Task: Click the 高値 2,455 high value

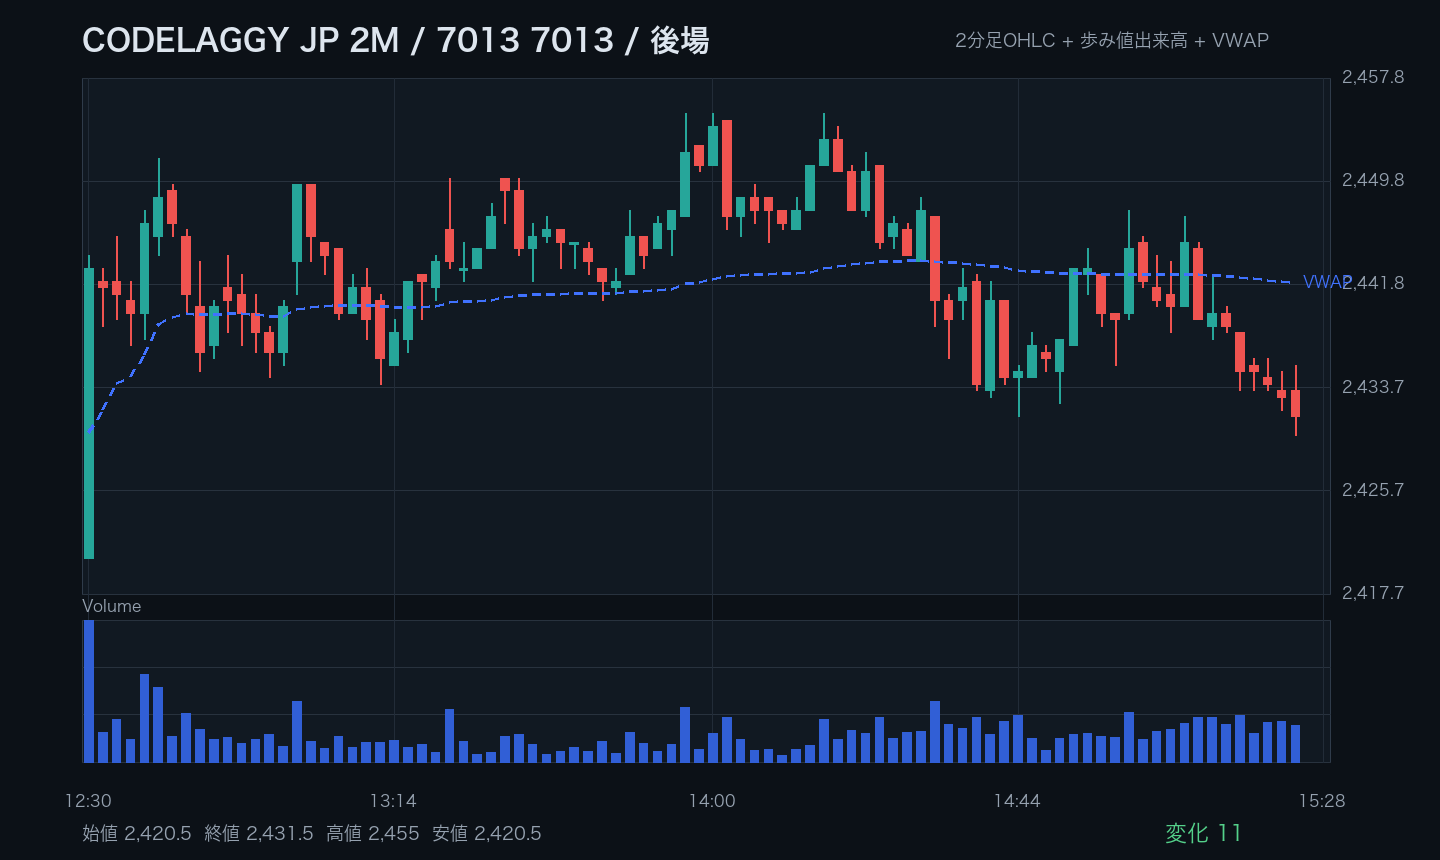Action: point(373,833)
